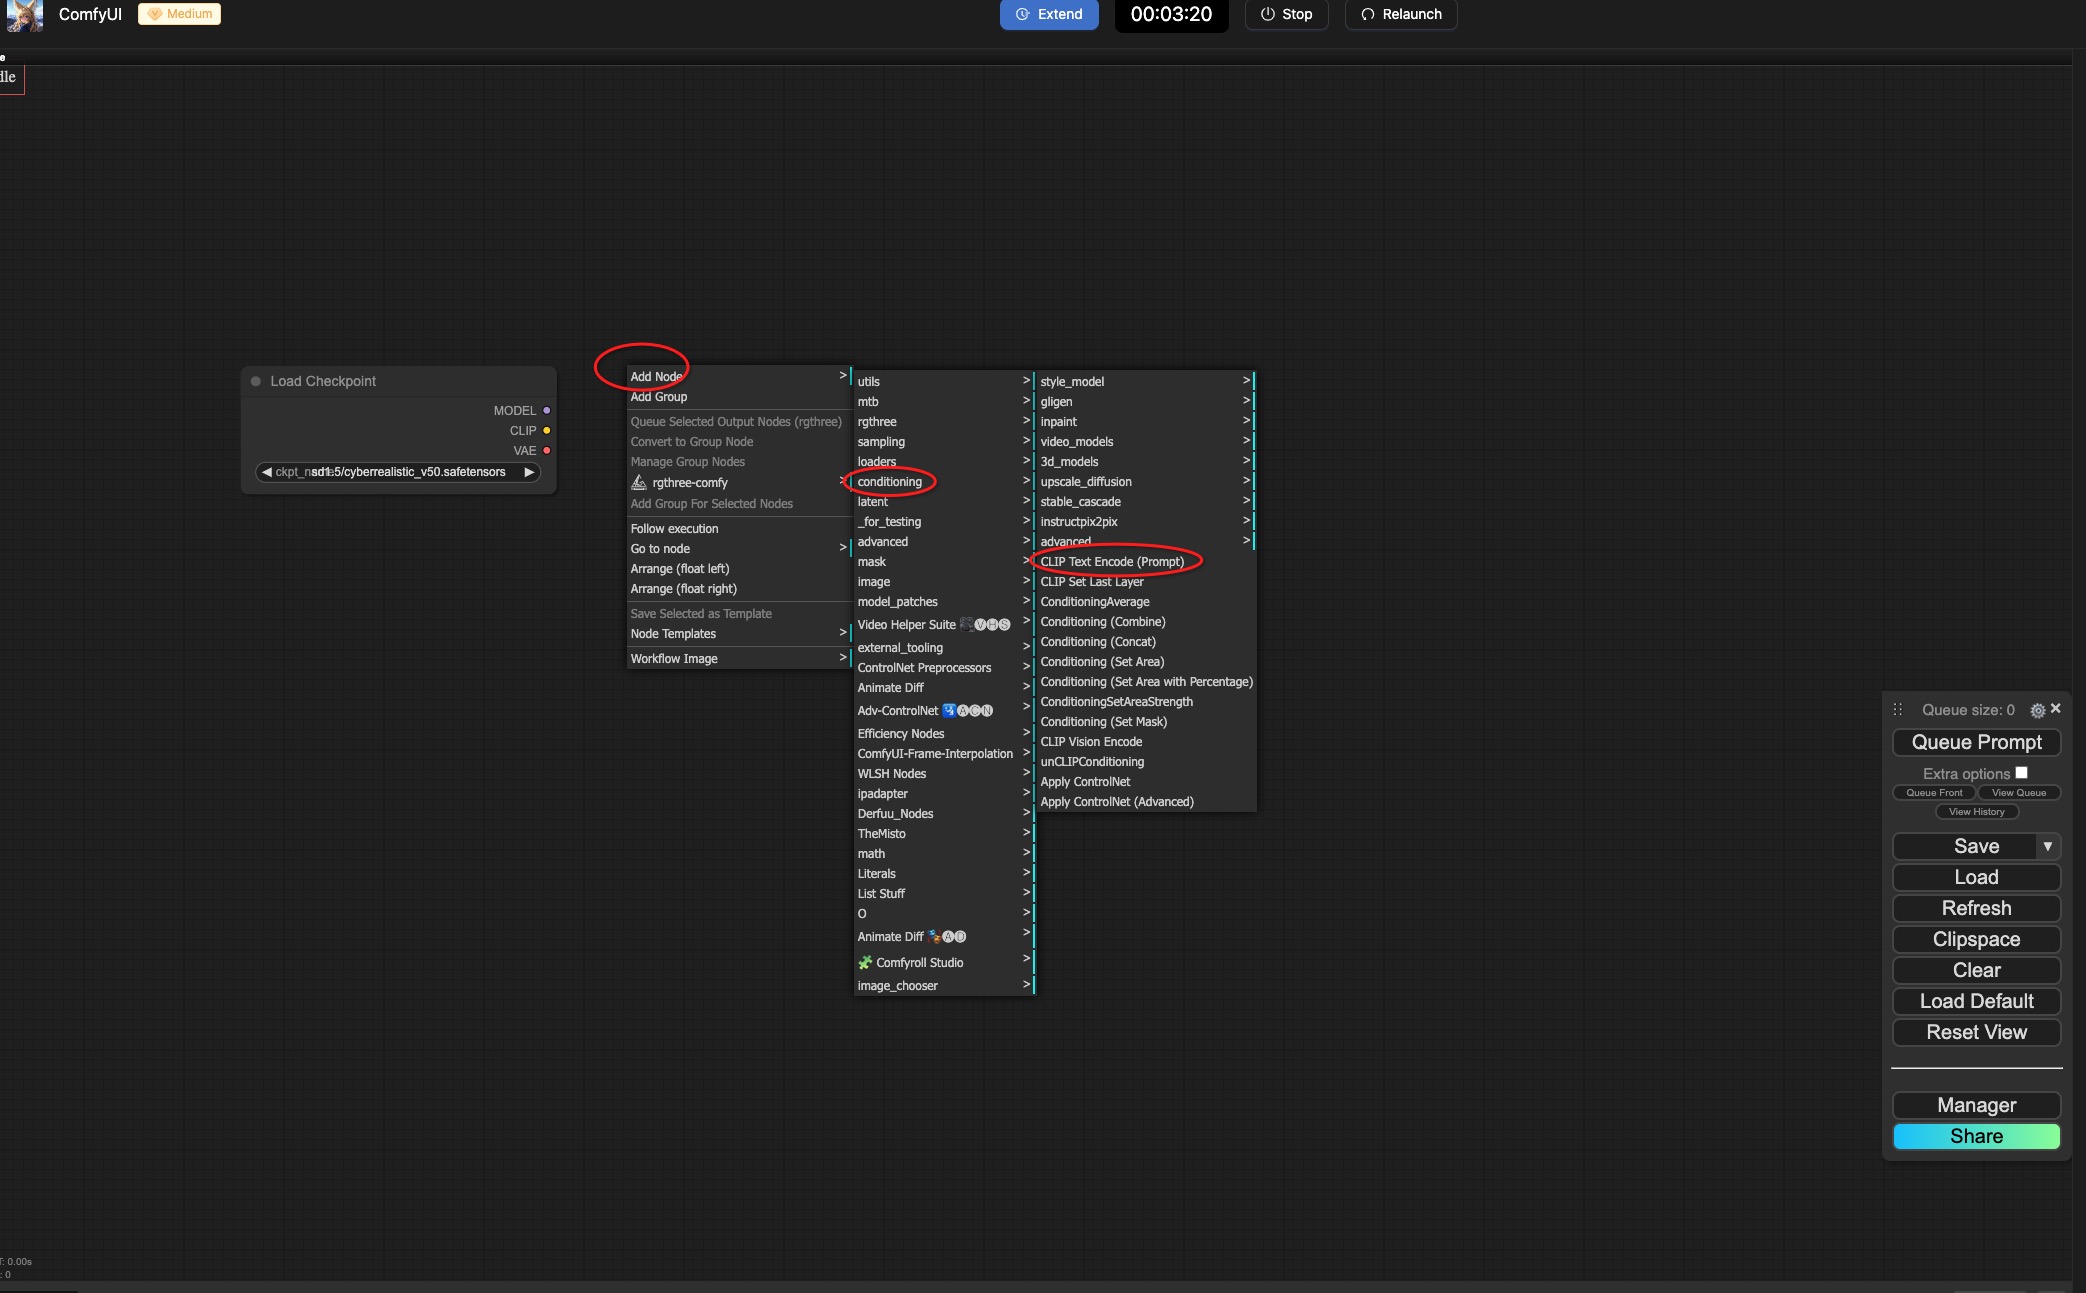
Task: Click the queue panel drag handle
Action: (x=1897, y=709)
